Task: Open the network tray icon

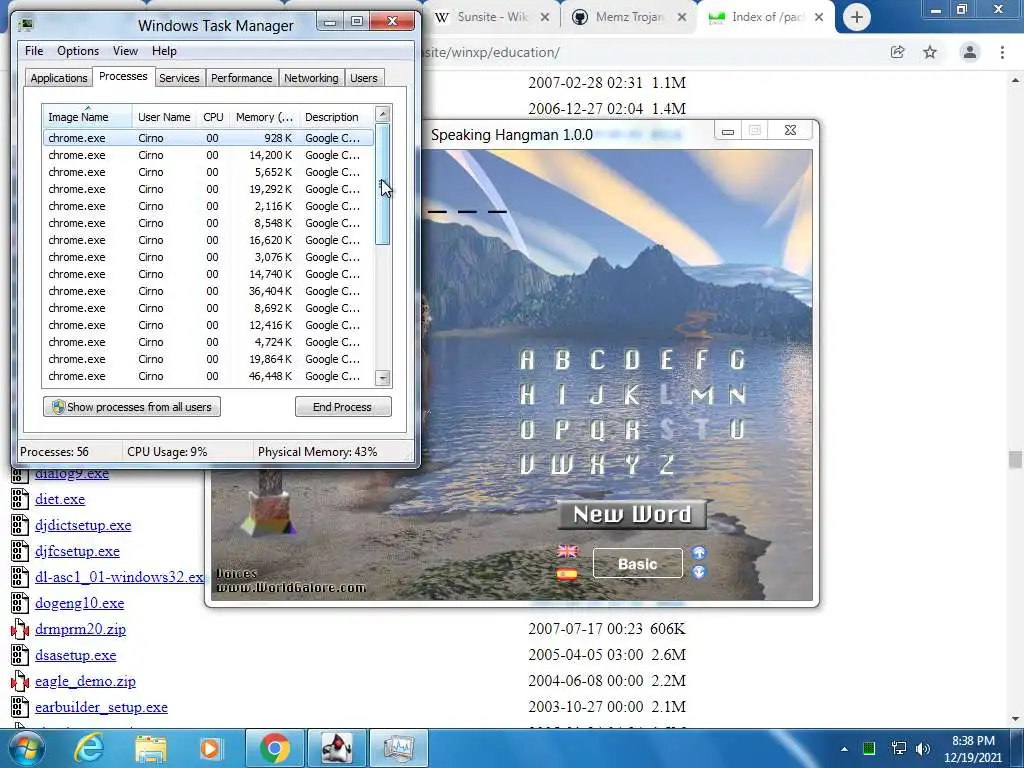Action: coord(899,748)
